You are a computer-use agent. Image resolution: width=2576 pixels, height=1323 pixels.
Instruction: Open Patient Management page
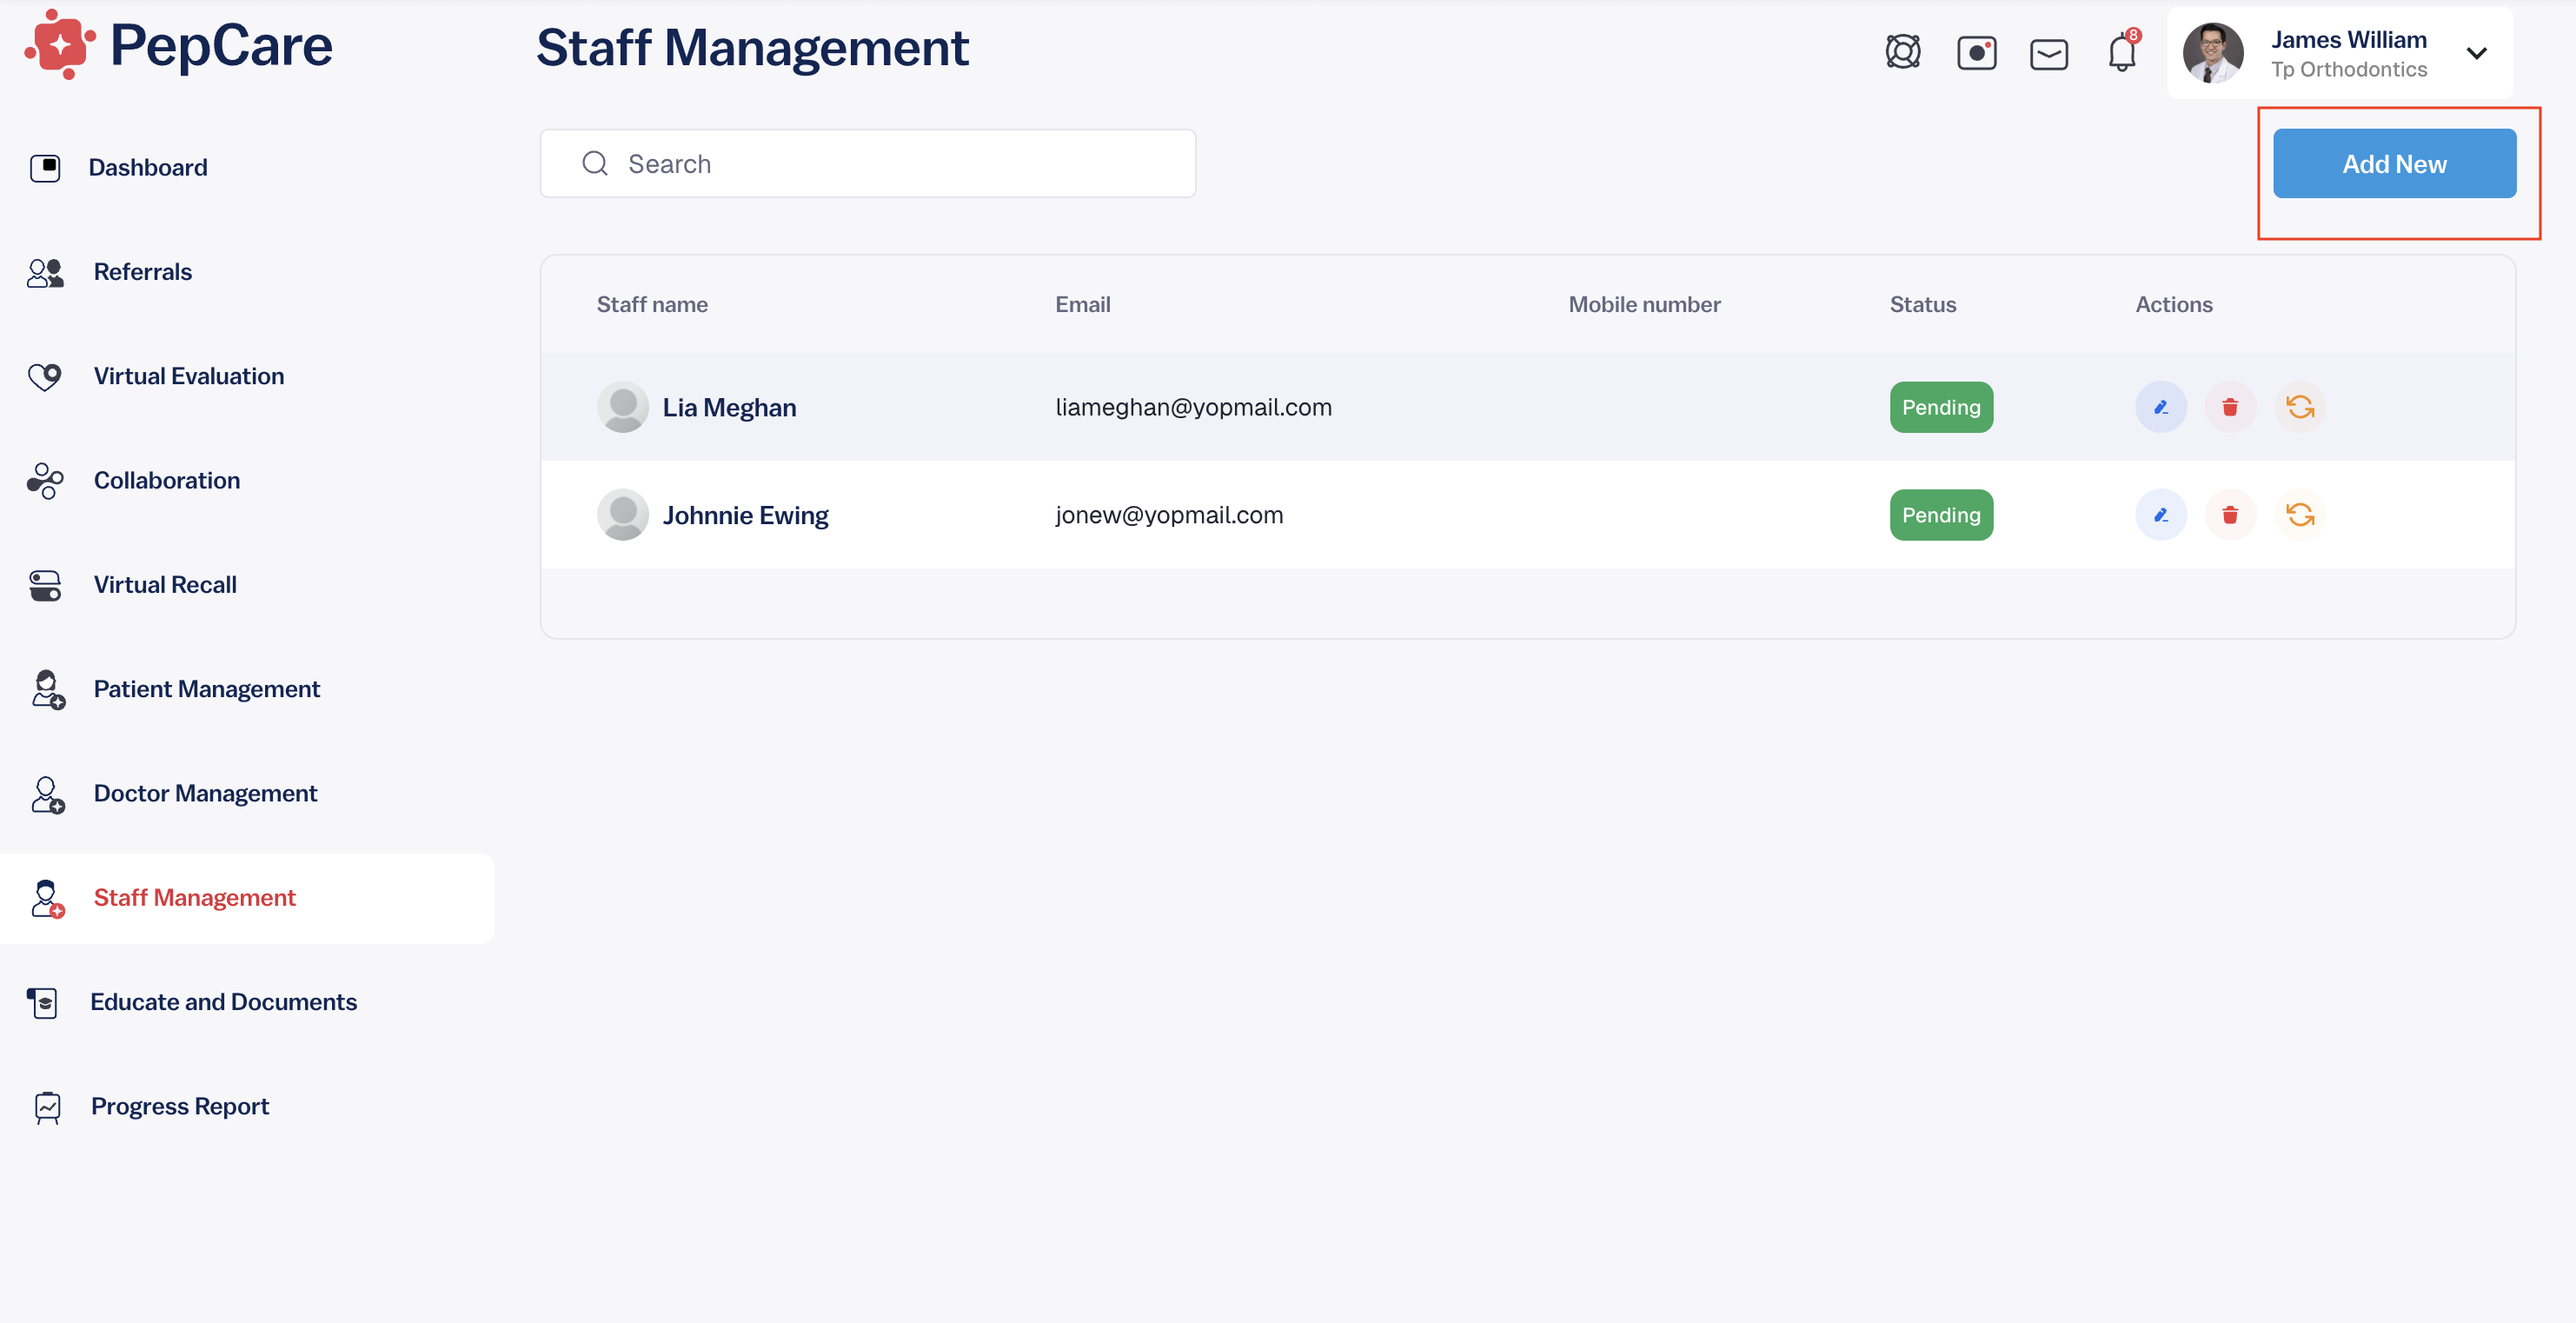[x=206, y=689]
